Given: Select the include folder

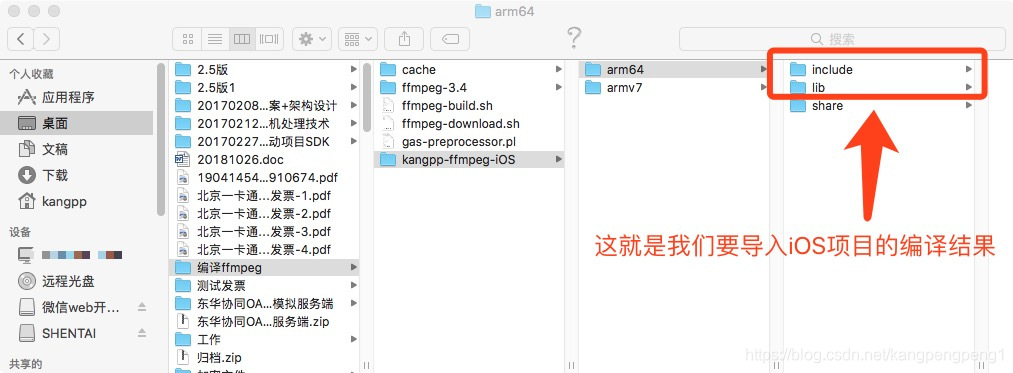Looking at the screenshot, I should pyautogui.click(x=879, y=70).
